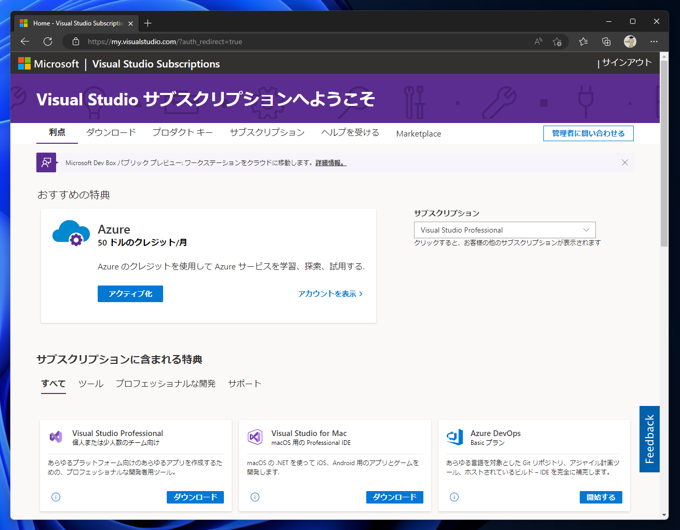Screen dimensions: 680x530
Task: Click the アカウントを表示 link
Action: [x=330, y=294]
